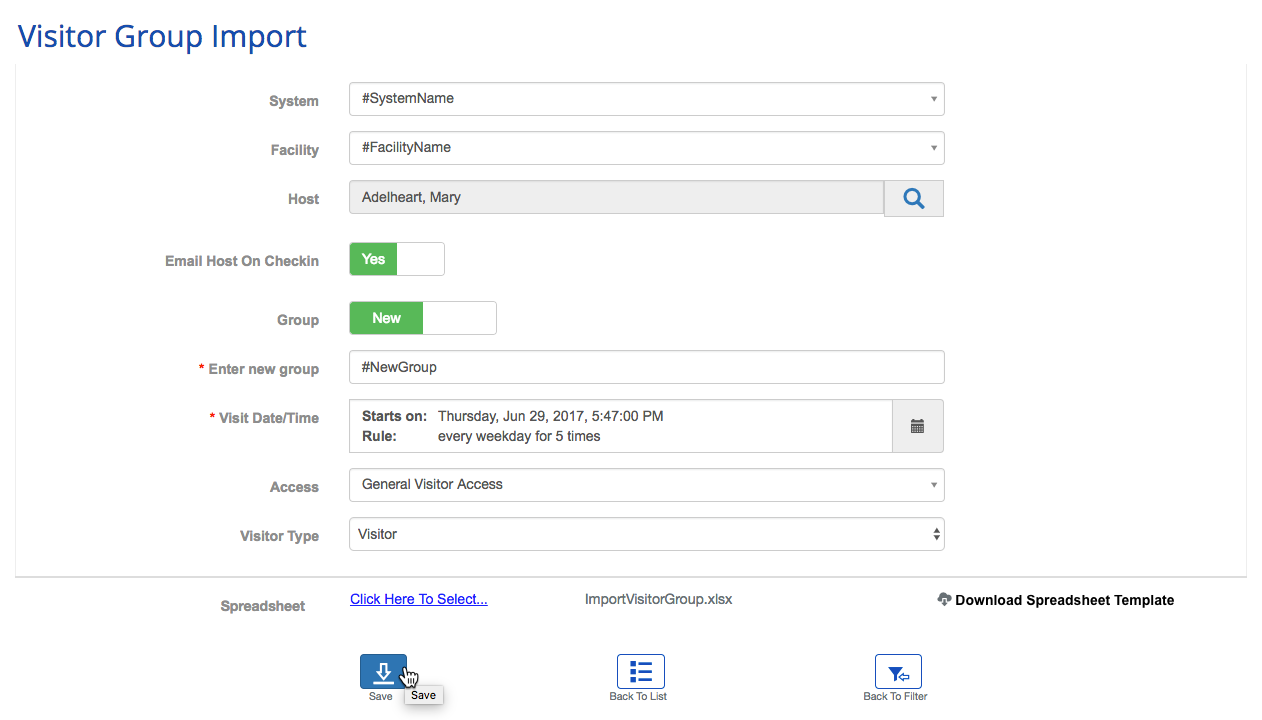
Task: Toggle Email Host On Checkin switch
Action: tap(396, 259)
